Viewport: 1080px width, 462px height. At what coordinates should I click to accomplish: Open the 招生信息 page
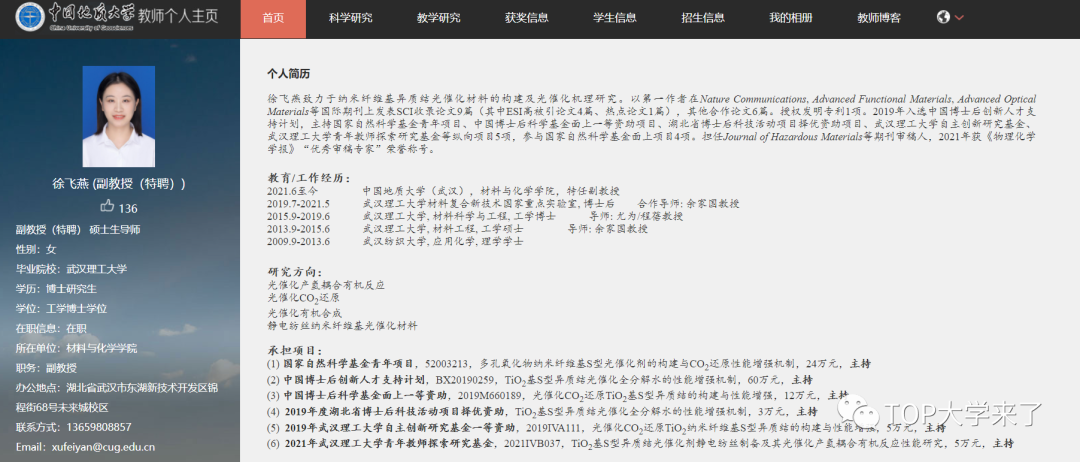tap(702, 18)
